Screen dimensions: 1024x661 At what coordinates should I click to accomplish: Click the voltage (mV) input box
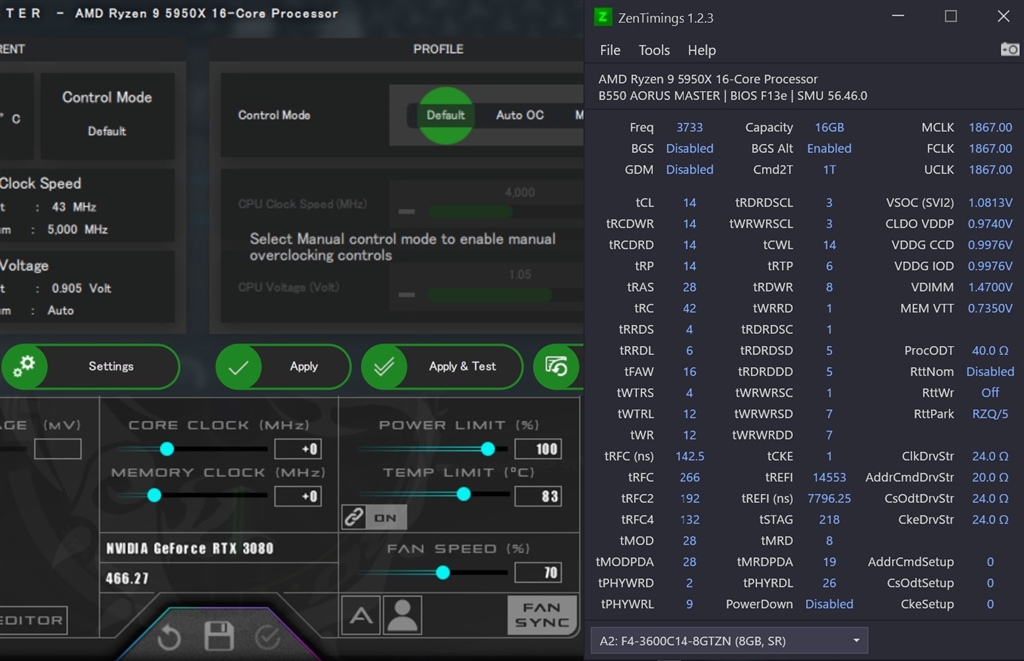(57, 449)
